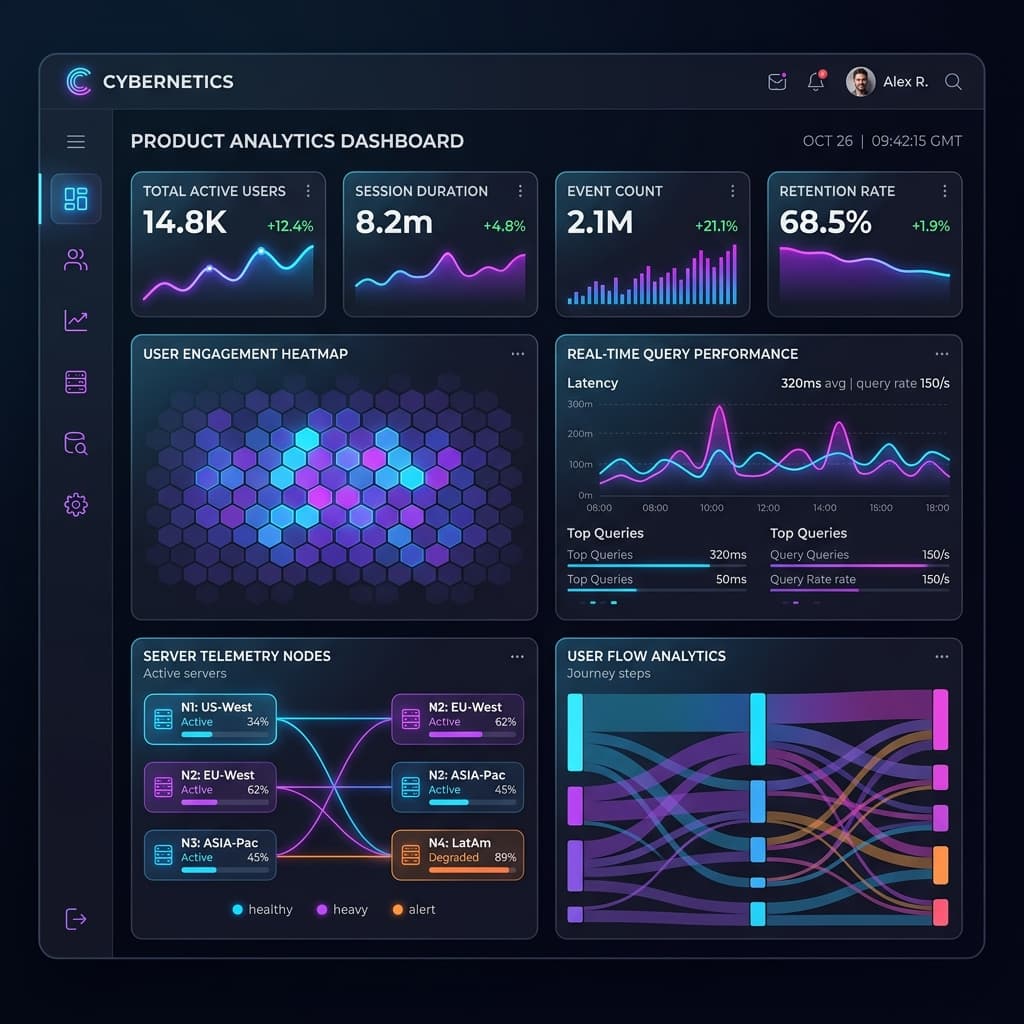Click the orange node in user flow
This screenshot has height=1024, width=1024.
(x=940, y=865)
